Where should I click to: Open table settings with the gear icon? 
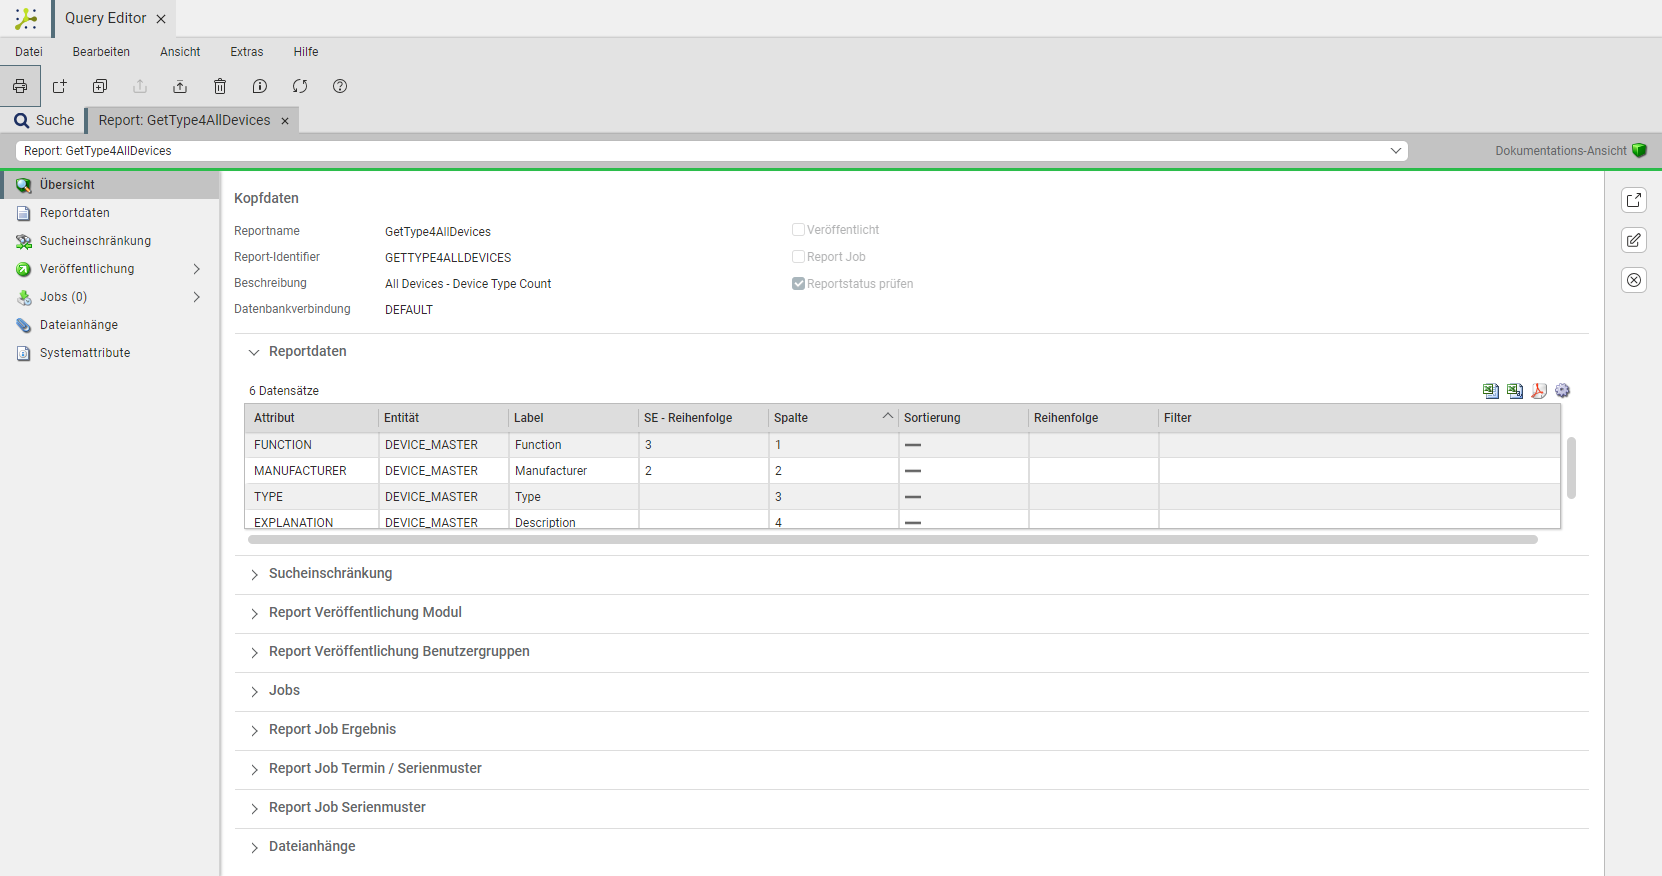point(1563,391)
